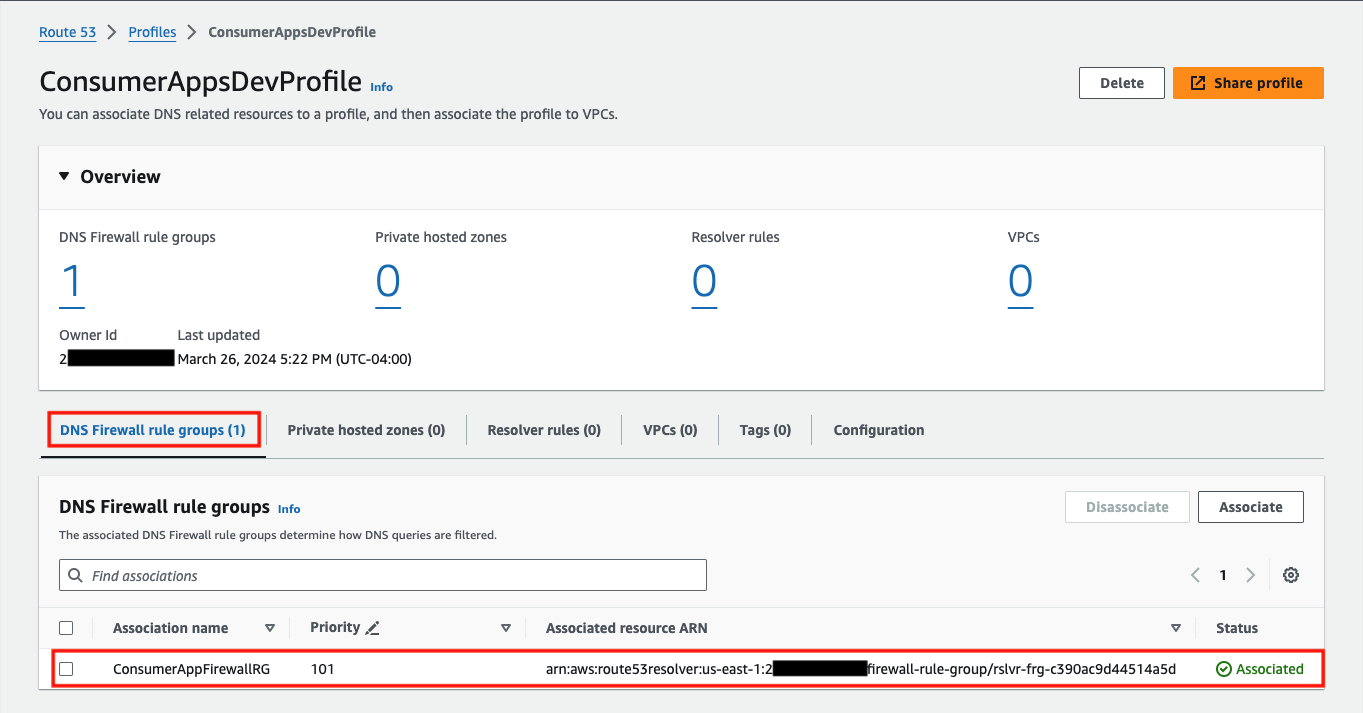Click the Delete profile button
The height and width of the screenshot is (713, 1363).
click(1122, 83)
